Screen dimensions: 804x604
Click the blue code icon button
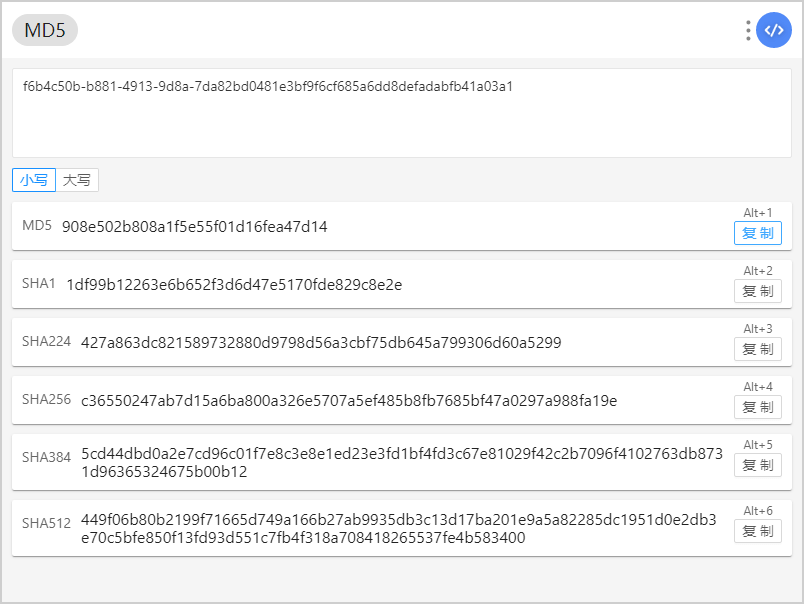[x=773, y=30]
